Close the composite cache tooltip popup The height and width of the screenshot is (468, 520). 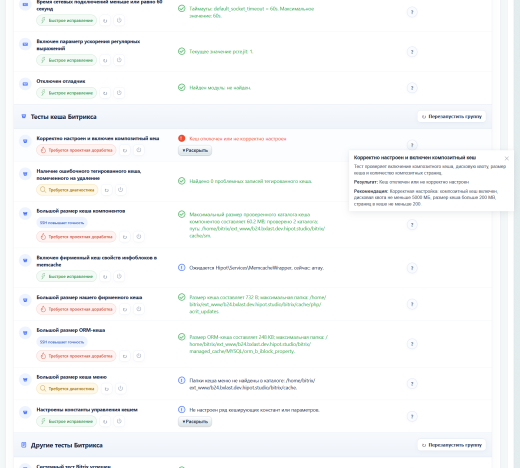(507, 158)
